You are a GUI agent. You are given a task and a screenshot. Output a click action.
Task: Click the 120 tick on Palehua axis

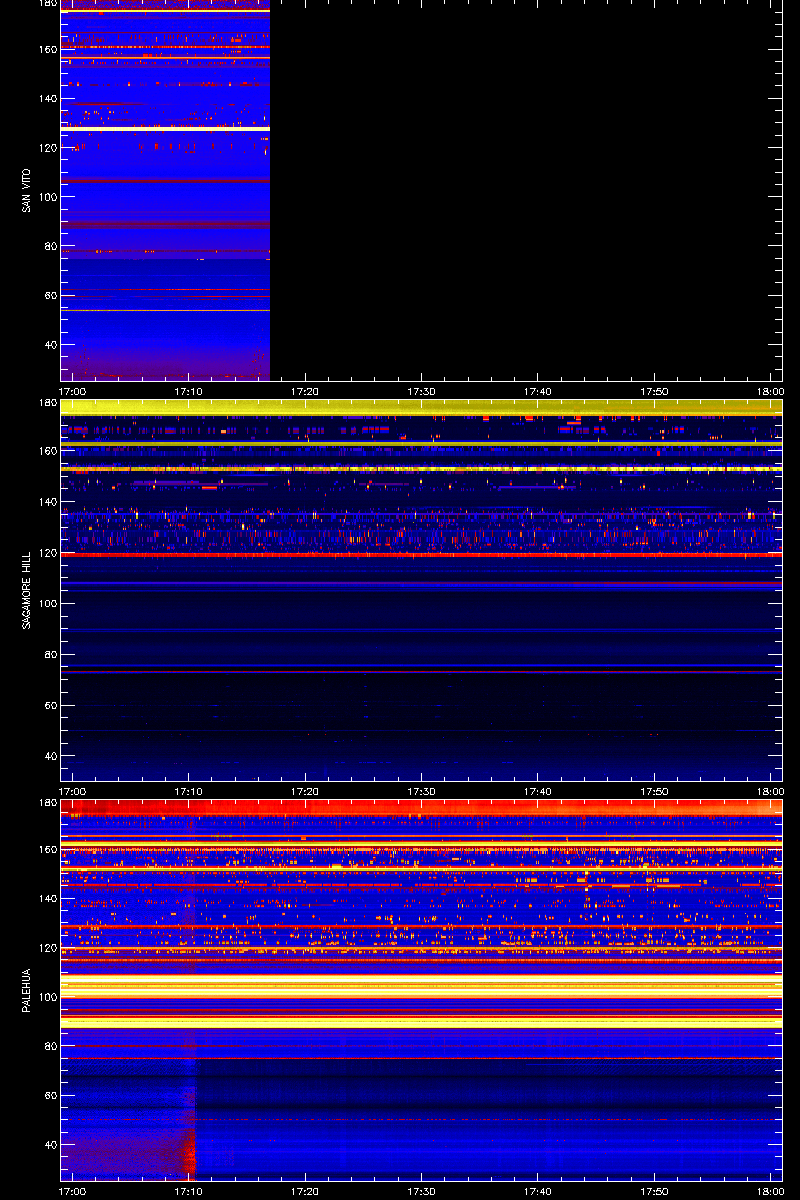click(46, 948)
